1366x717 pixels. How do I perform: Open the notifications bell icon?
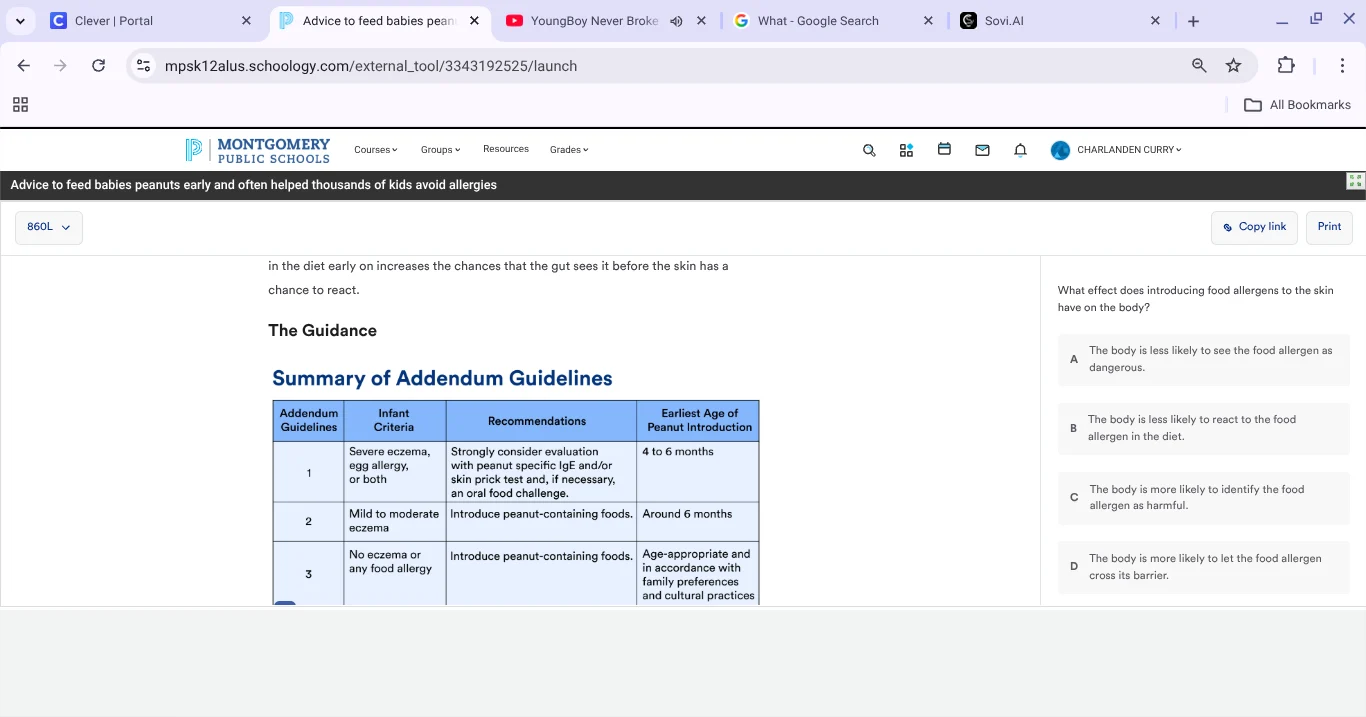tap(1020, 150)
